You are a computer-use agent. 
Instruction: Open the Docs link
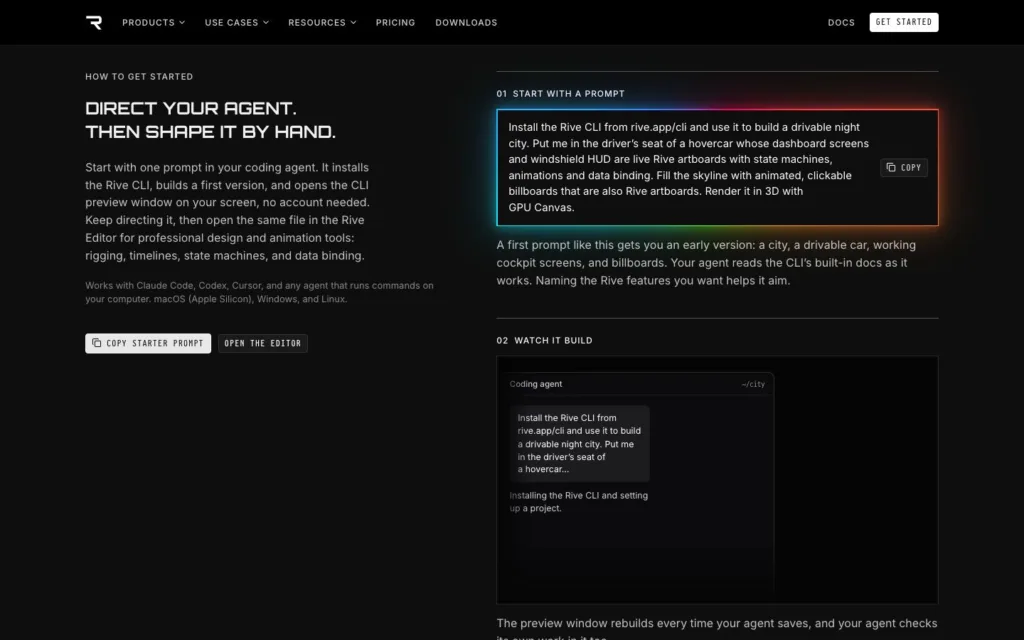tap(841, 22)
